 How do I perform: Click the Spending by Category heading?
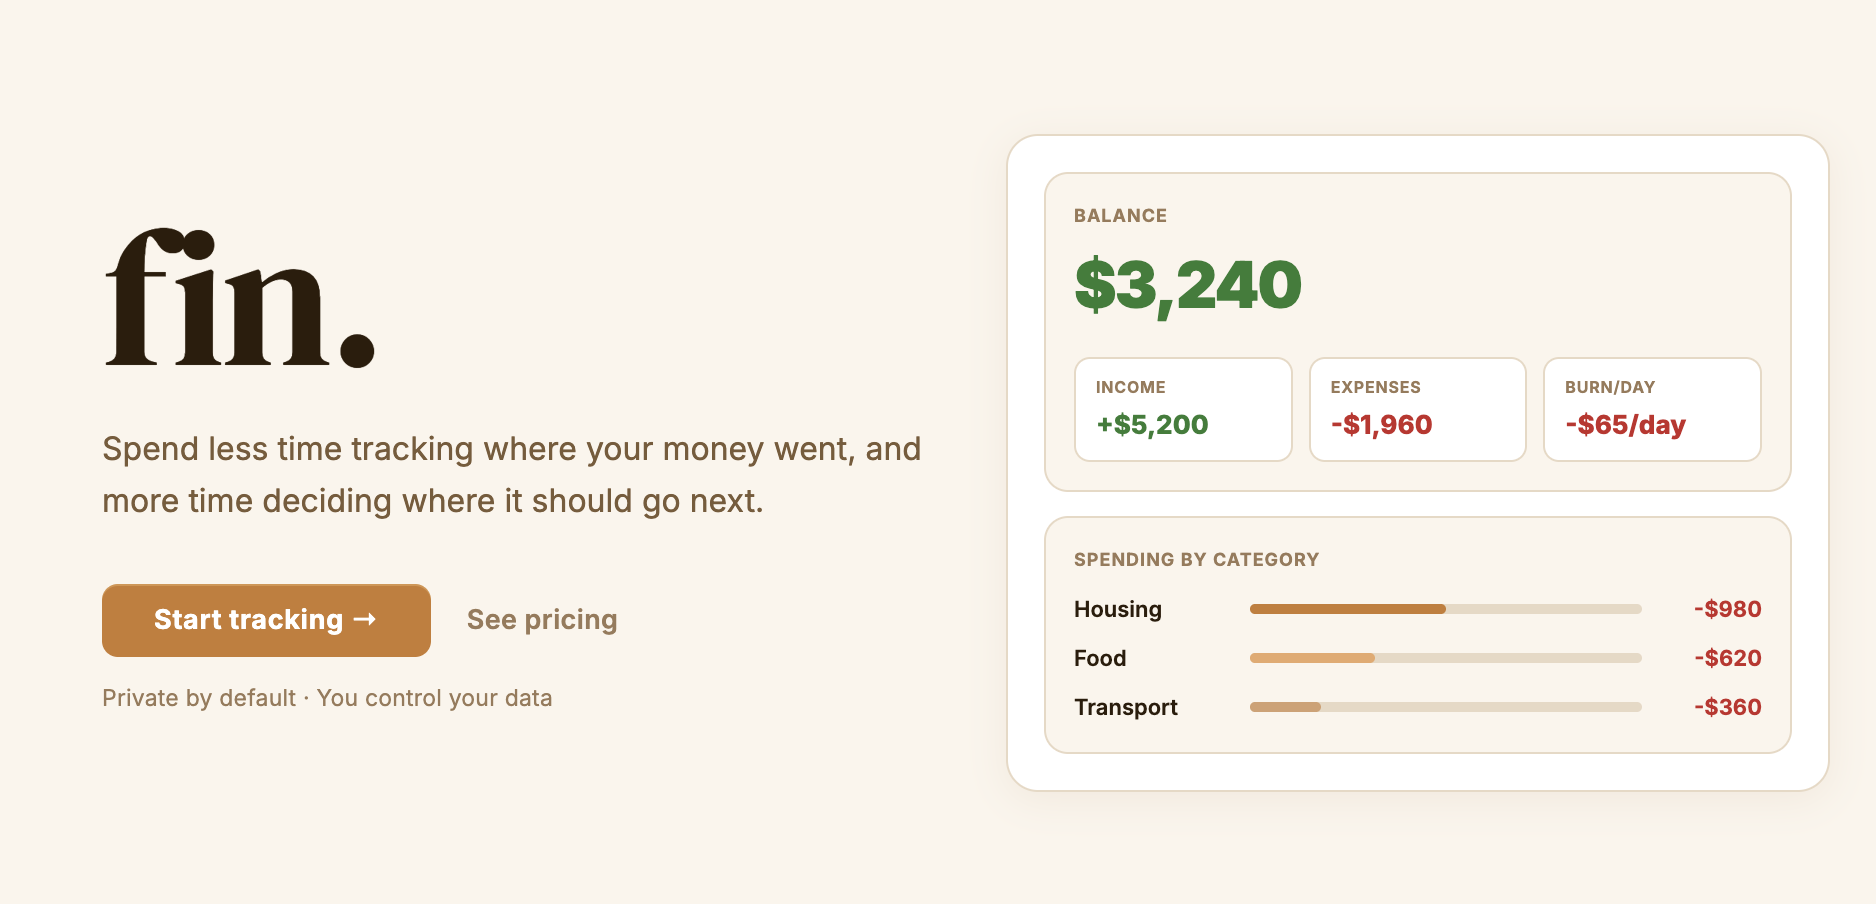(x=1196, y=560)
